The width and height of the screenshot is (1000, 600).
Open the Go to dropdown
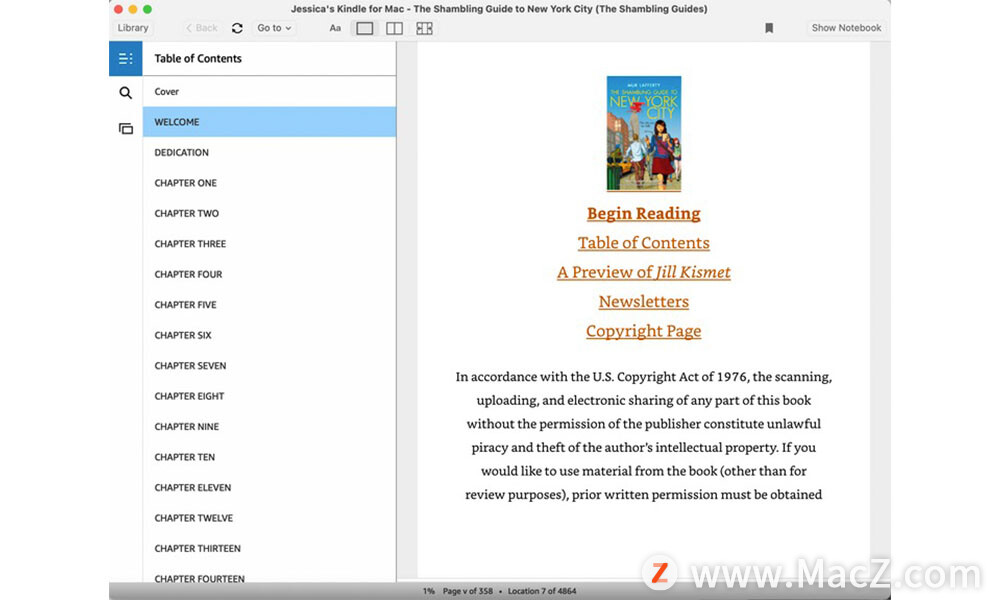click(274, 28)
